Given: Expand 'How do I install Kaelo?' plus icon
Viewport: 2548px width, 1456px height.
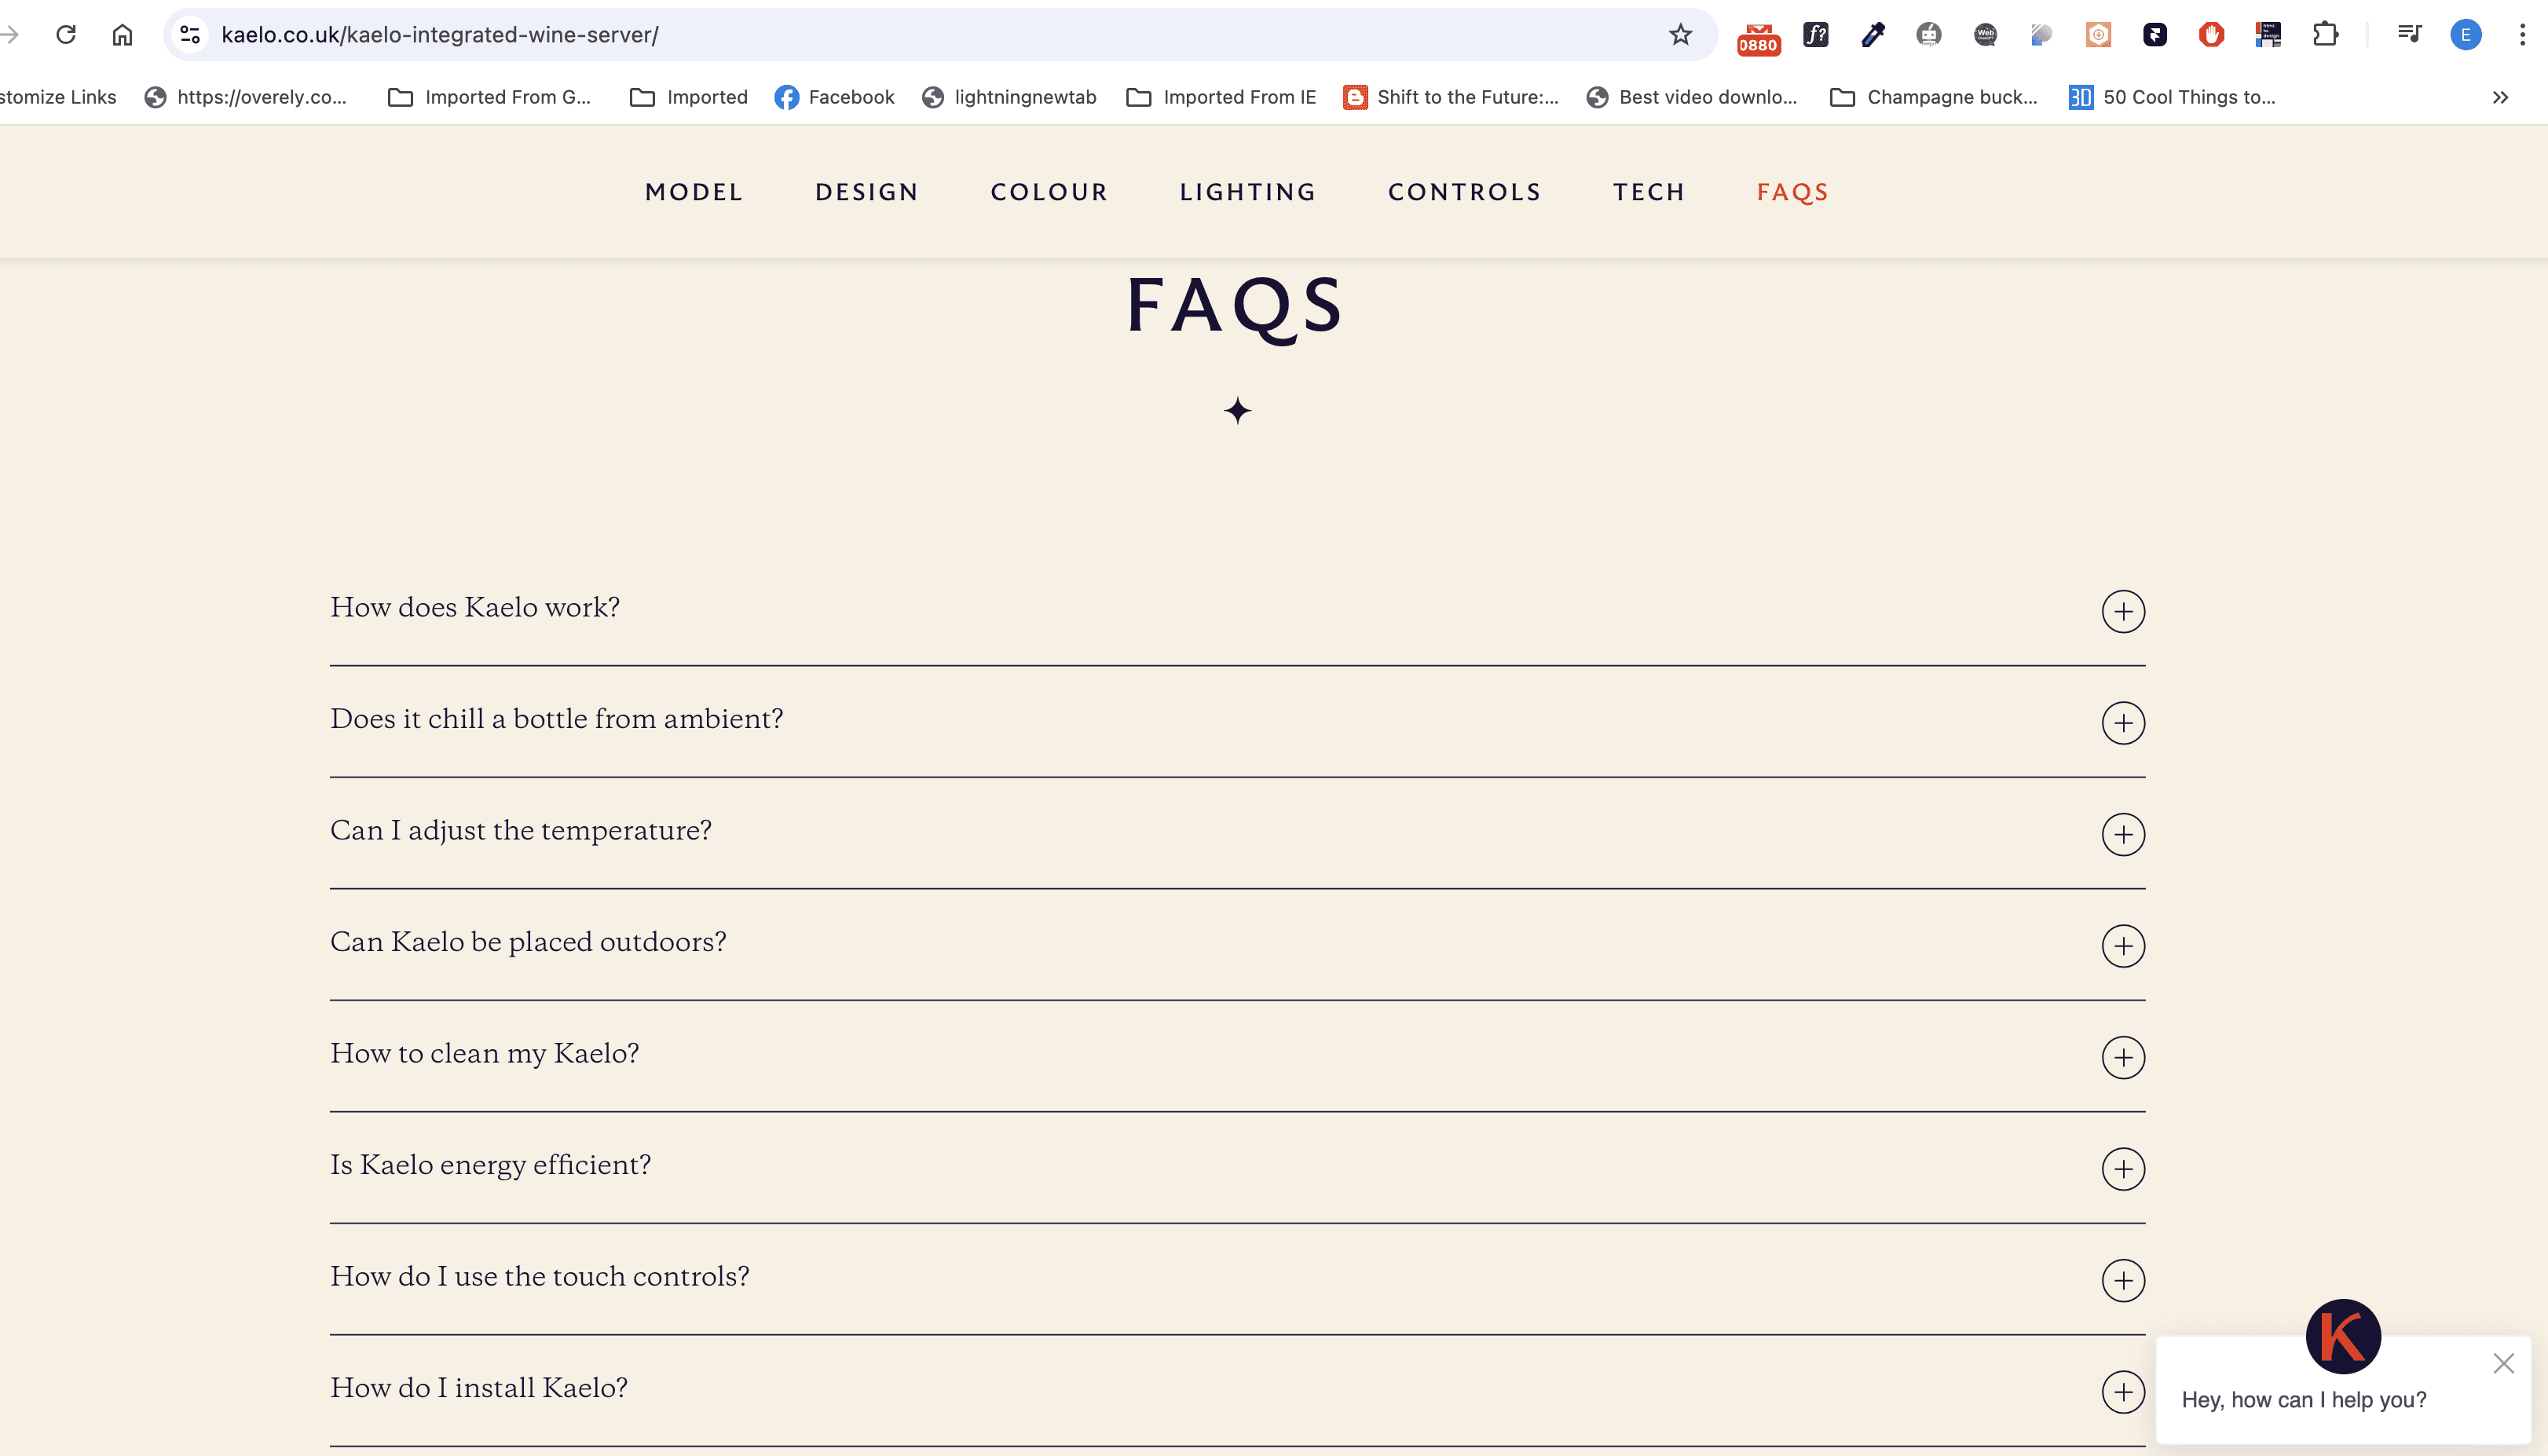Looking at the screenshot, I should [x=2123, y=1392].
